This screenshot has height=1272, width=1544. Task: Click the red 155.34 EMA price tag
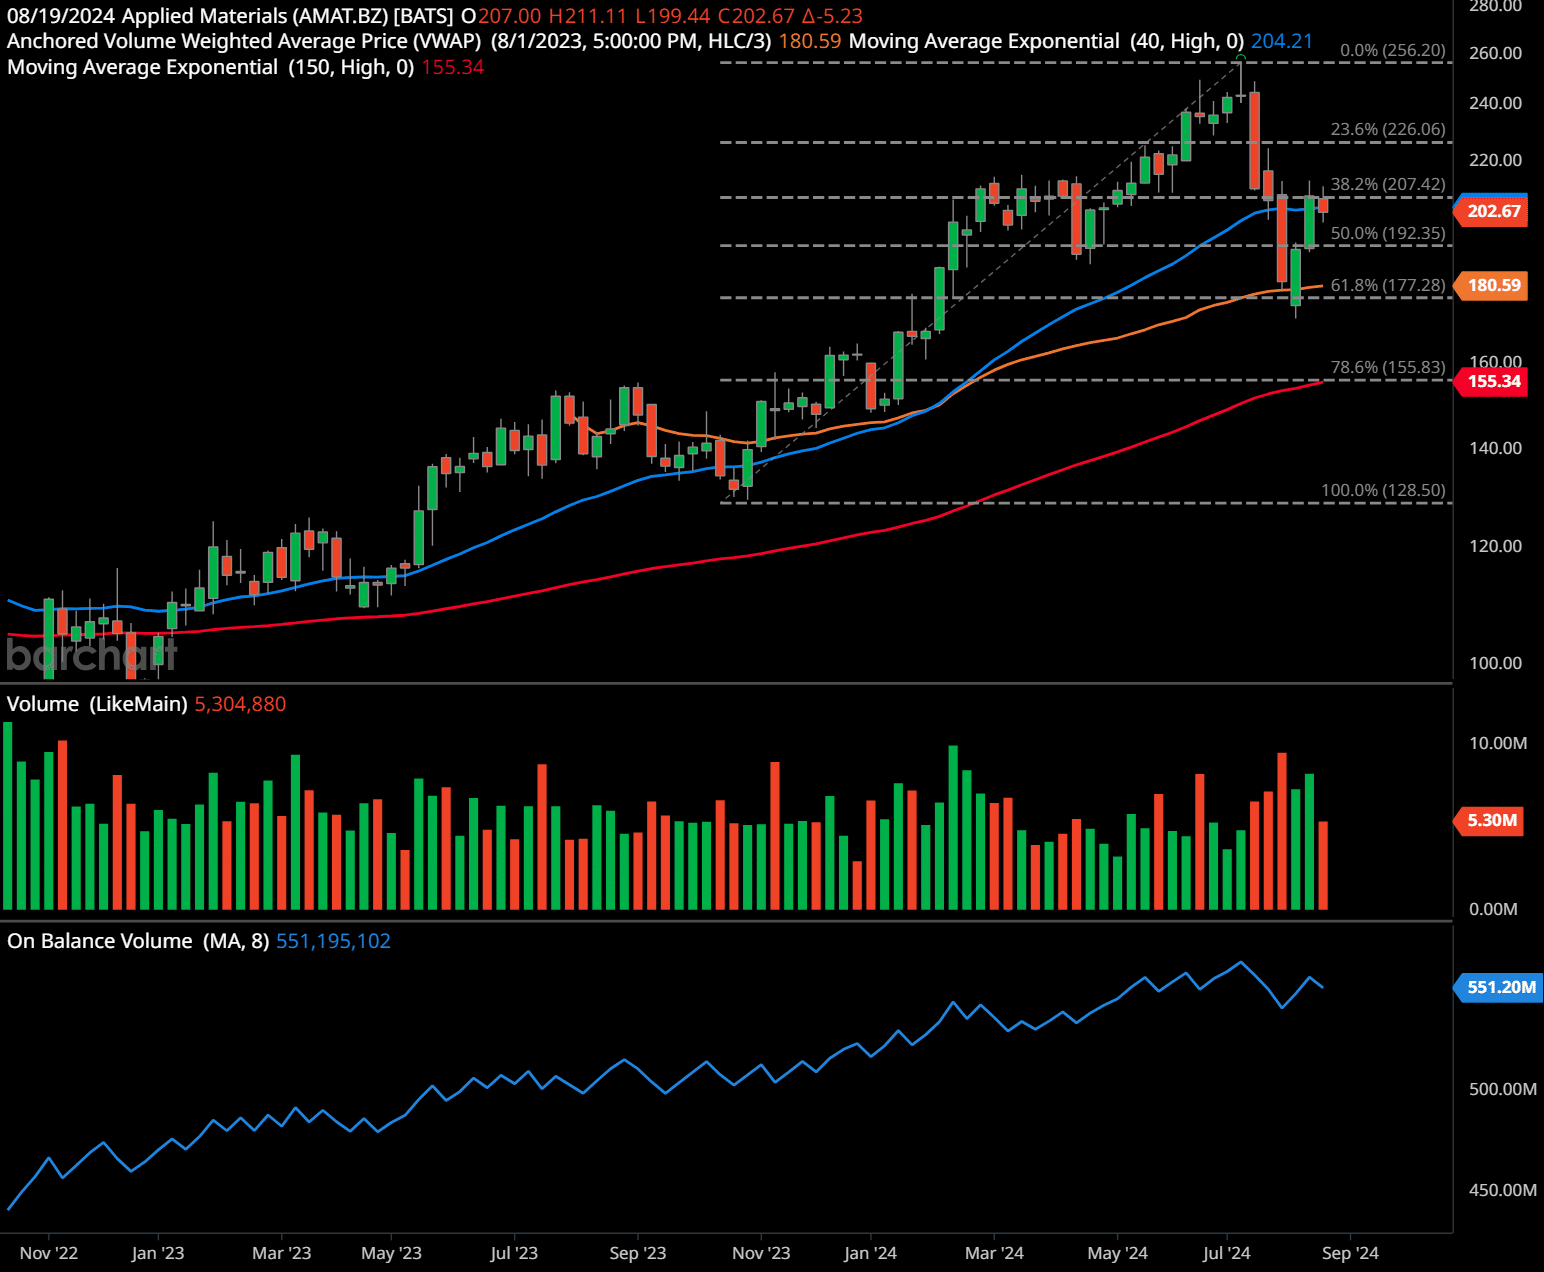pos(1491,381)
